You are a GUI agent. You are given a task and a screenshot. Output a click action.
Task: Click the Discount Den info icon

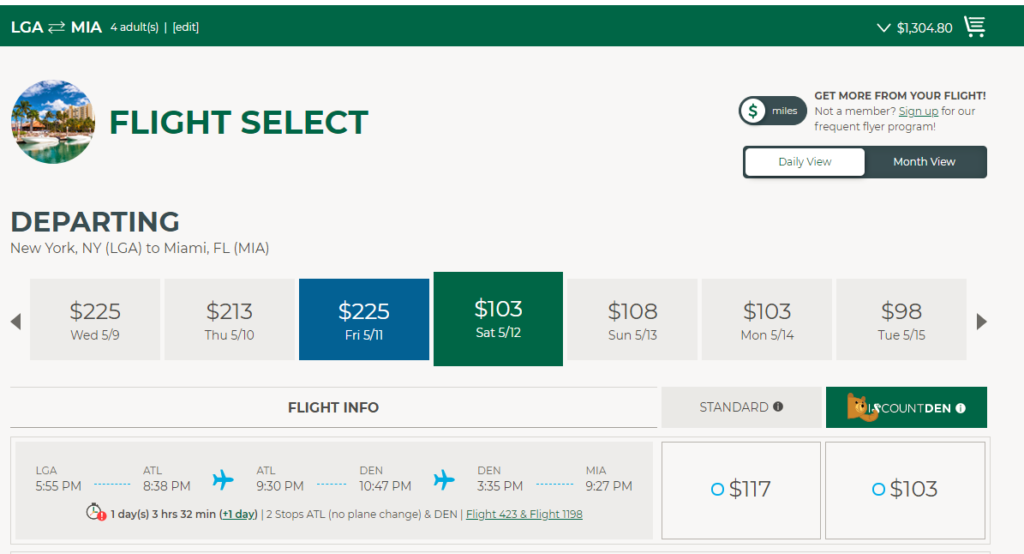tap(960, 408)
